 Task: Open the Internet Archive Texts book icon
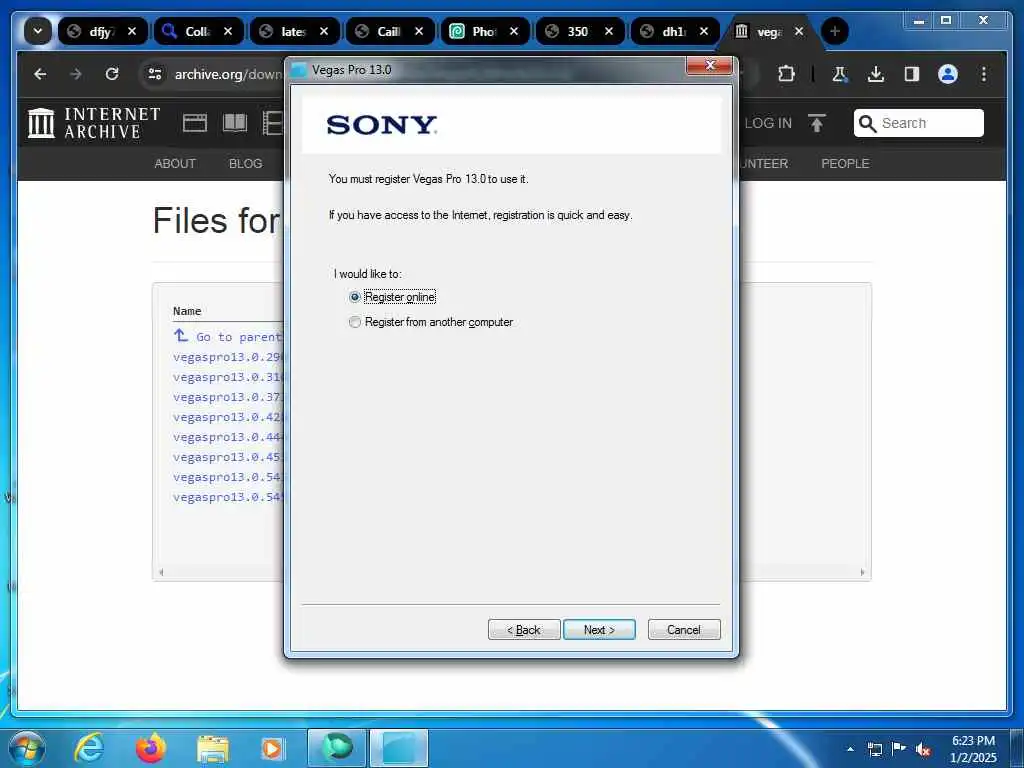[x=235, y=123]
